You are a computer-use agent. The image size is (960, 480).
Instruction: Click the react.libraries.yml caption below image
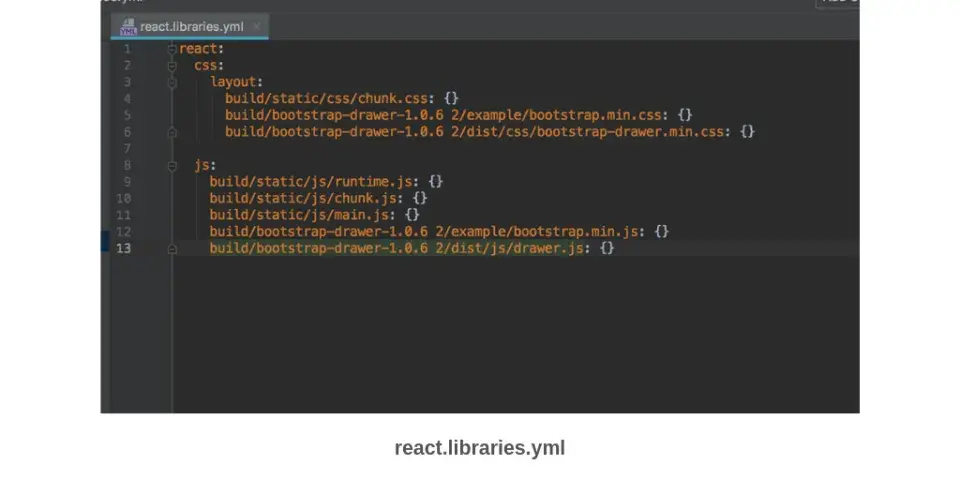point(480,448)
